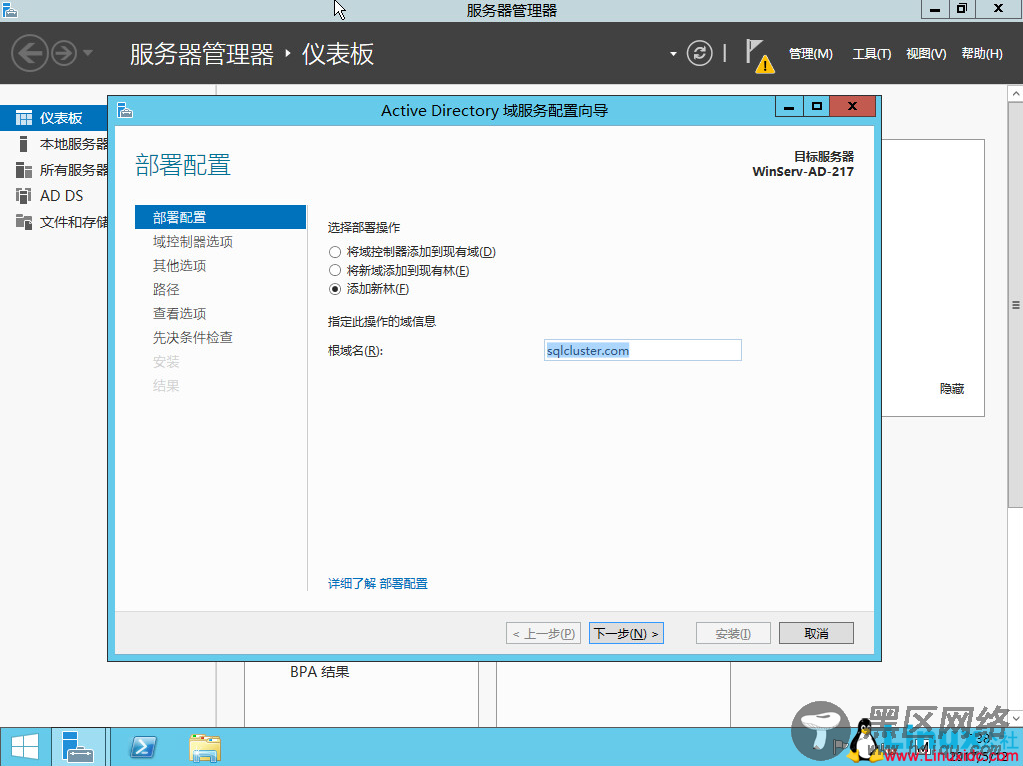Click the 上一步(P) button

pos(543,634)
